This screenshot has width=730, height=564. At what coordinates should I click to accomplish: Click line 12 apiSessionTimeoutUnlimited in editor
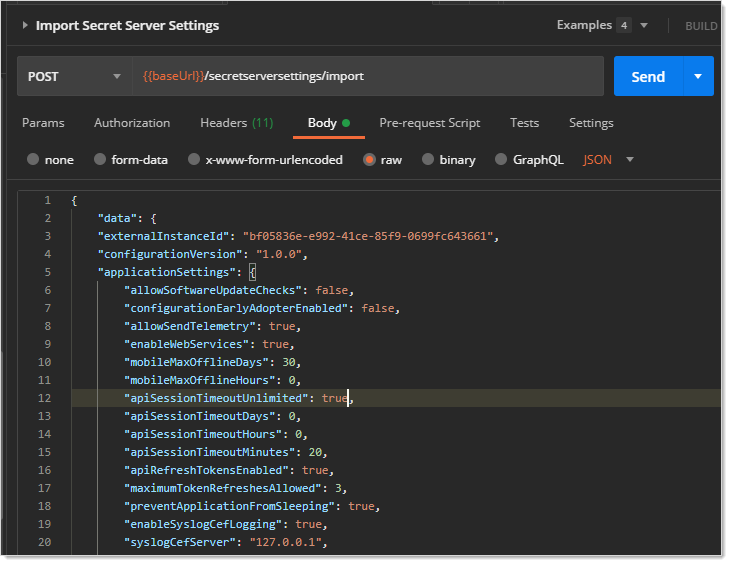coord(214,398)
